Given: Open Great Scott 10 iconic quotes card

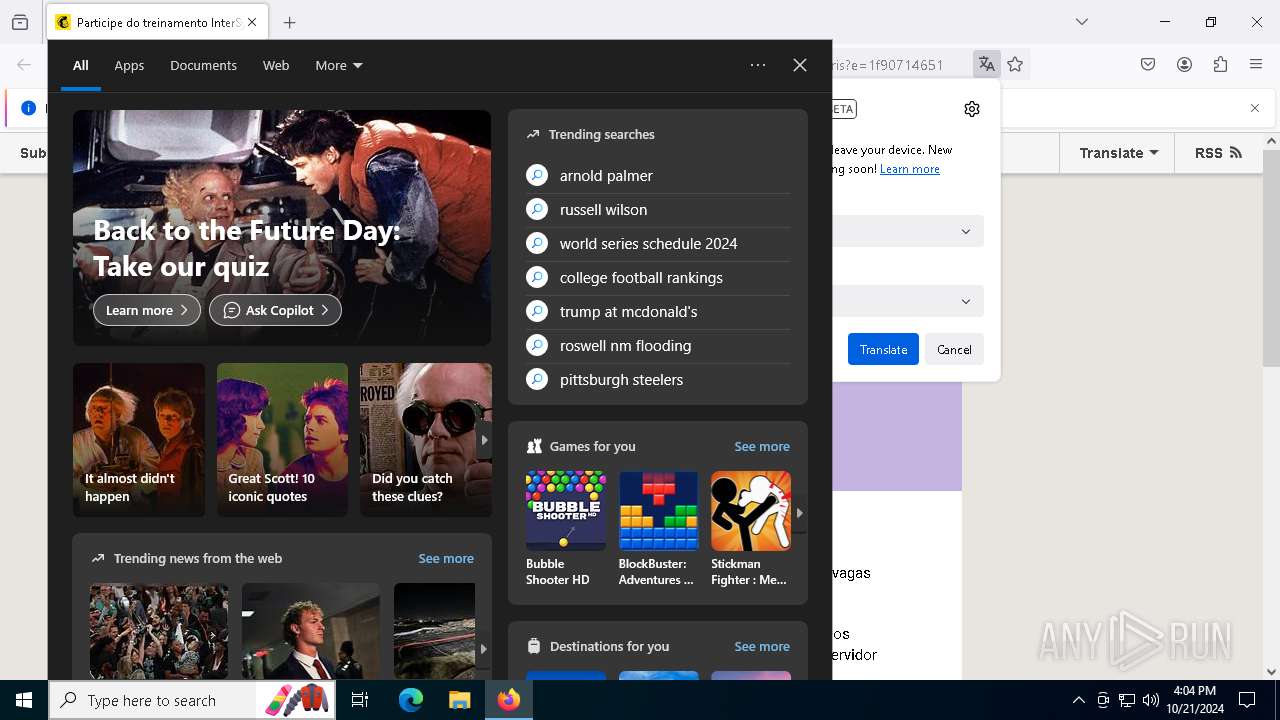Looking at the screenshot, I should point(282,440).
